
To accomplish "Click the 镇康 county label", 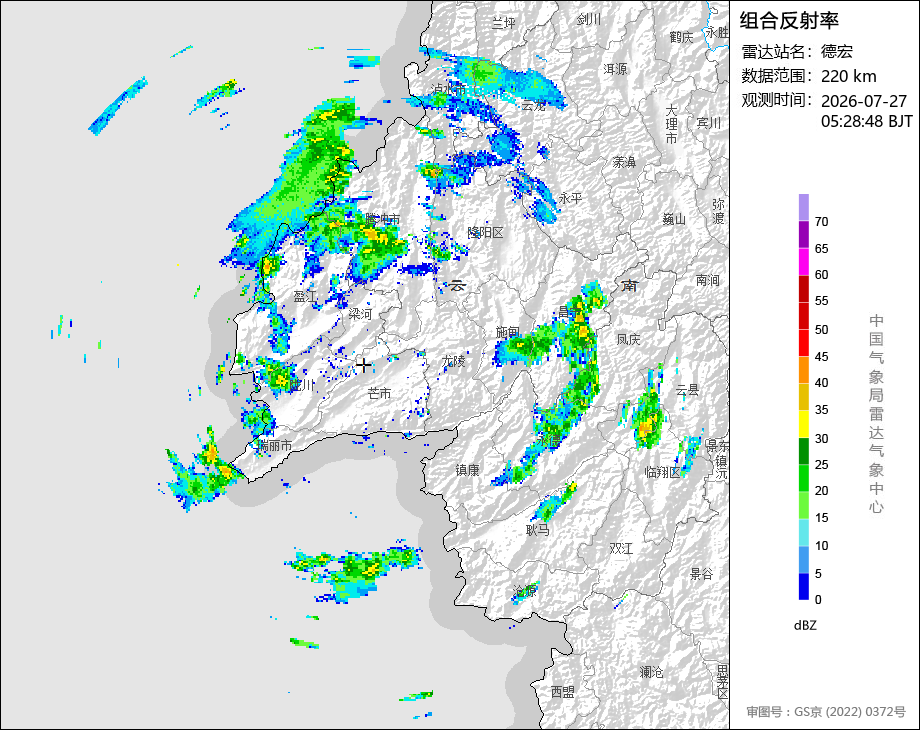I will point(468,470).
